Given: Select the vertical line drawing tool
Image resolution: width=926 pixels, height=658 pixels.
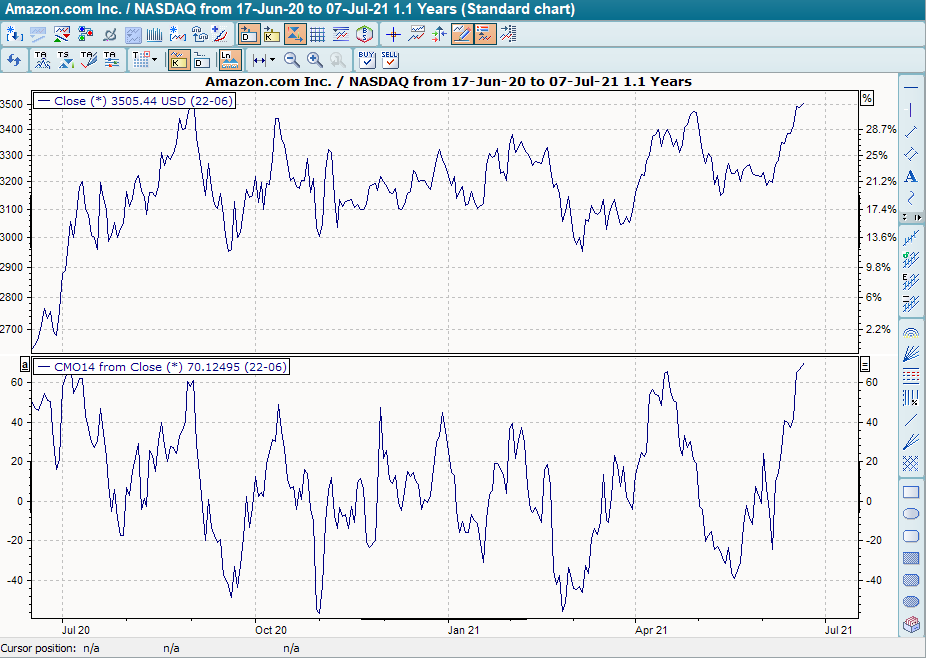Looking at the screenshot, I should click(911, 110).
